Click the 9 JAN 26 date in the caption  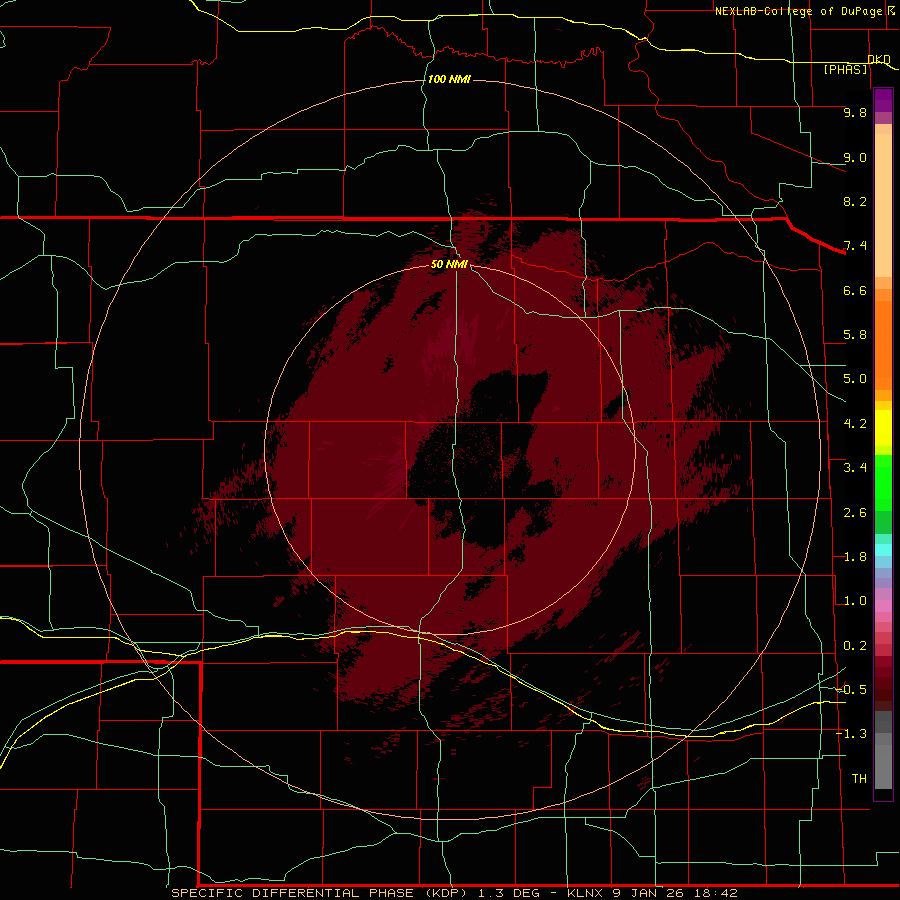(646, 893)
